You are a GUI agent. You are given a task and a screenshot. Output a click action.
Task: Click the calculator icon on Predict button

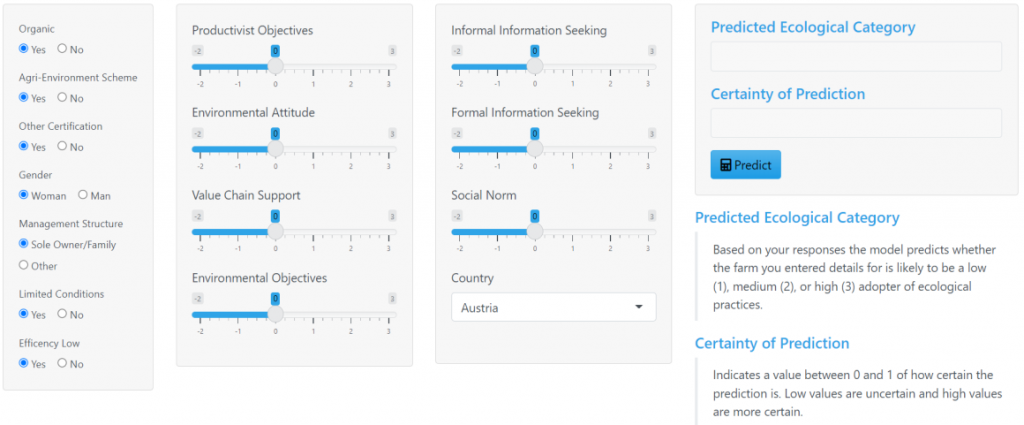(726, 165)
